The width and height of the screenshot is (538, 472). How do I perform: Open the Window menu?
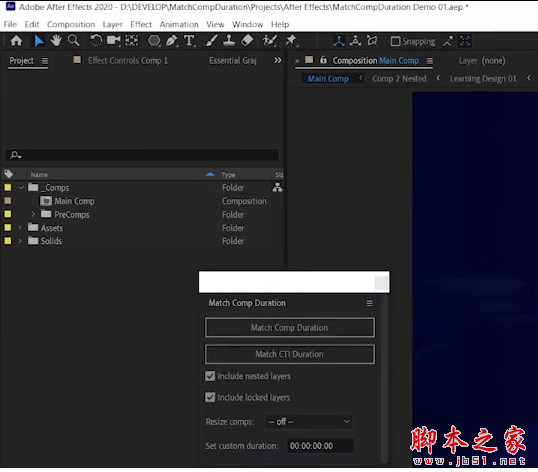click(247, 24)
